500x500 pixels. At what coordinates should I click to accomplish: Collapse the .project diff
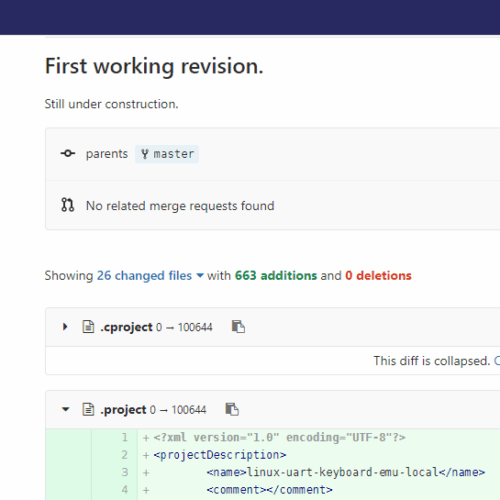66,409
